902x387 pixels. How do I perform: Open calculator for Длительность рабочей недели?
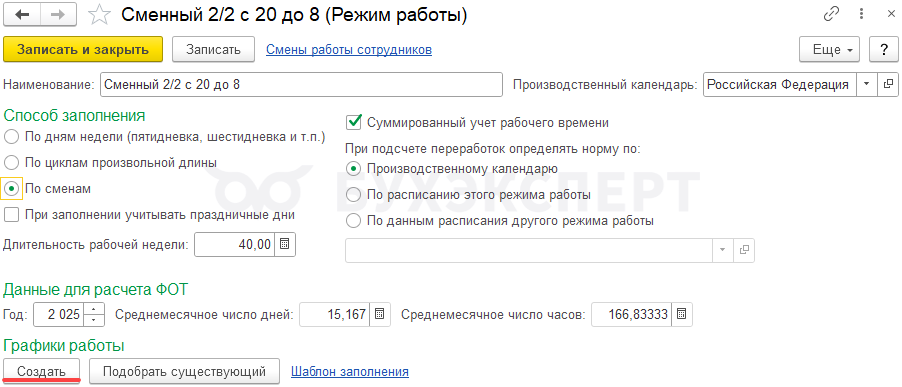[x=285, y=244]
